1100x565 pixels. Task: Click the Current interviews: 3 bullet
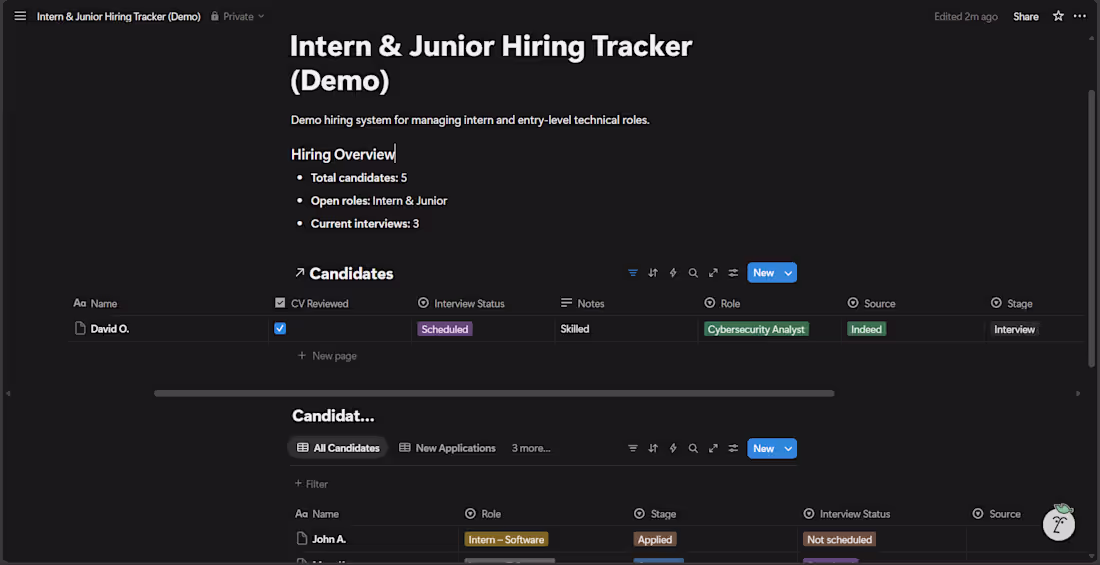(x=365, y=224)
